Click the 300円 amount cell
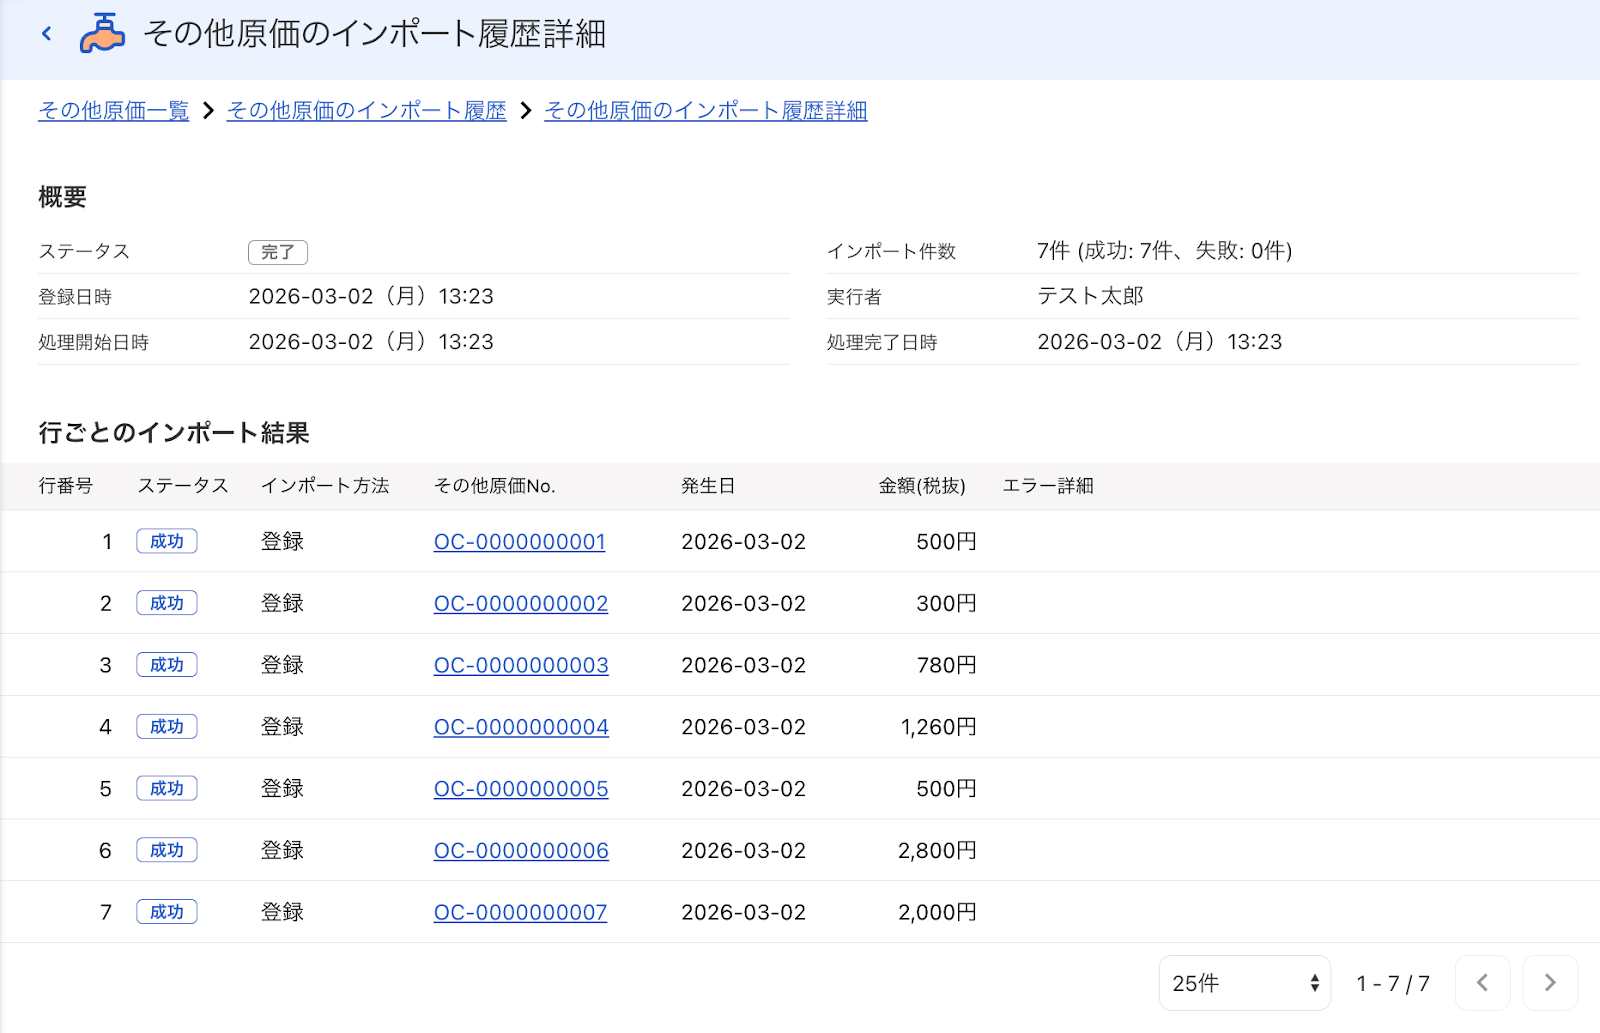 point(947,604)
